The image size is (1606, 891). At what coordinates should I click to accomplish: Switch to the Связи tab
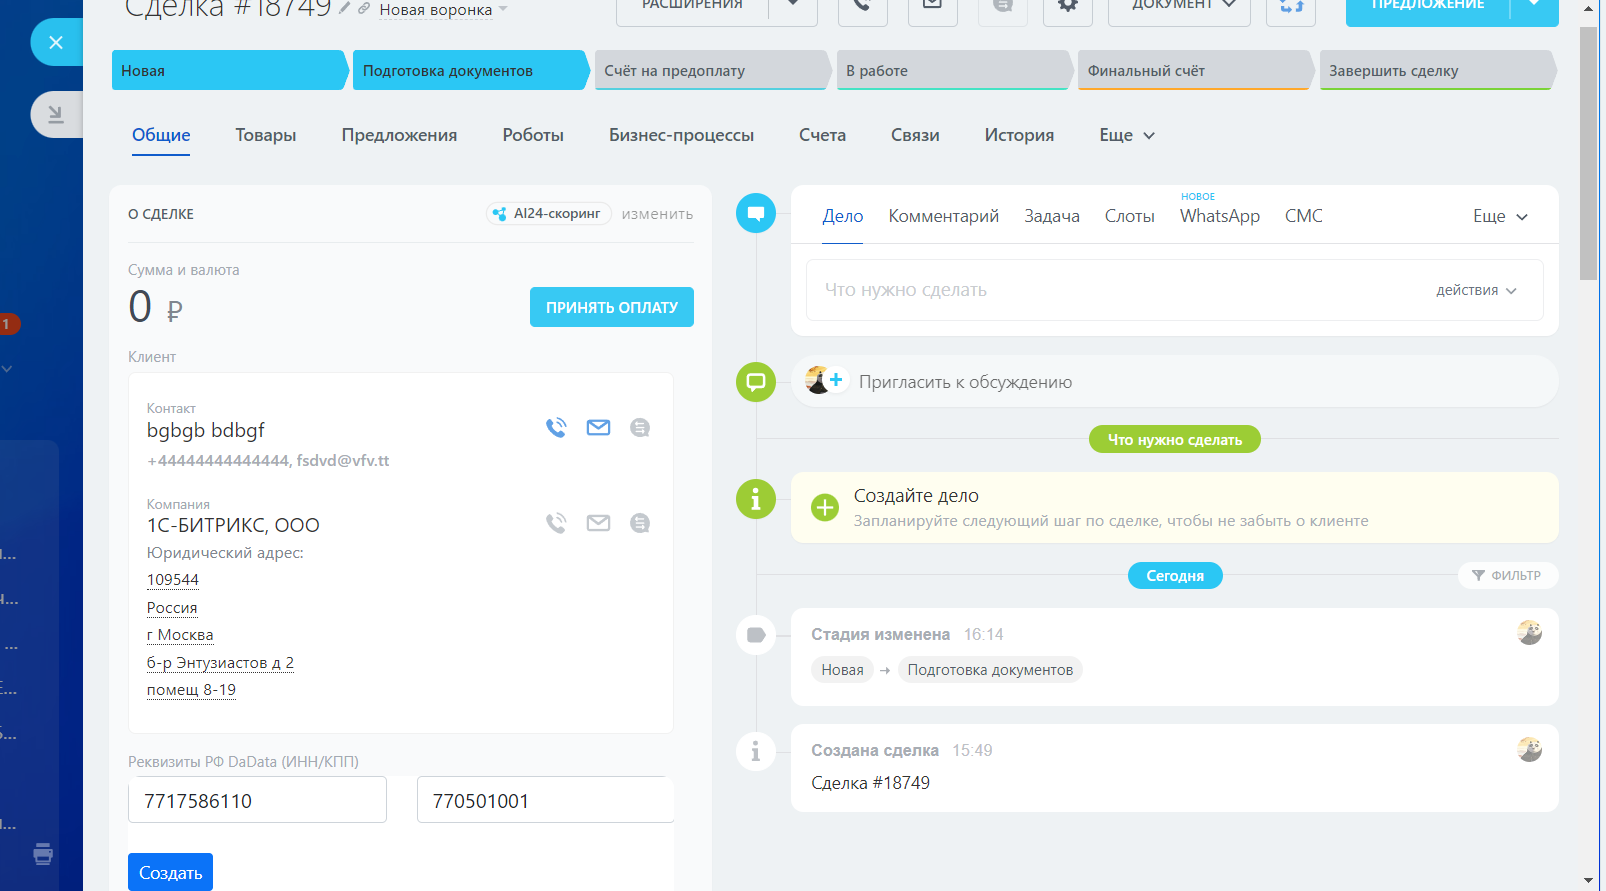[x=915, y=135]
